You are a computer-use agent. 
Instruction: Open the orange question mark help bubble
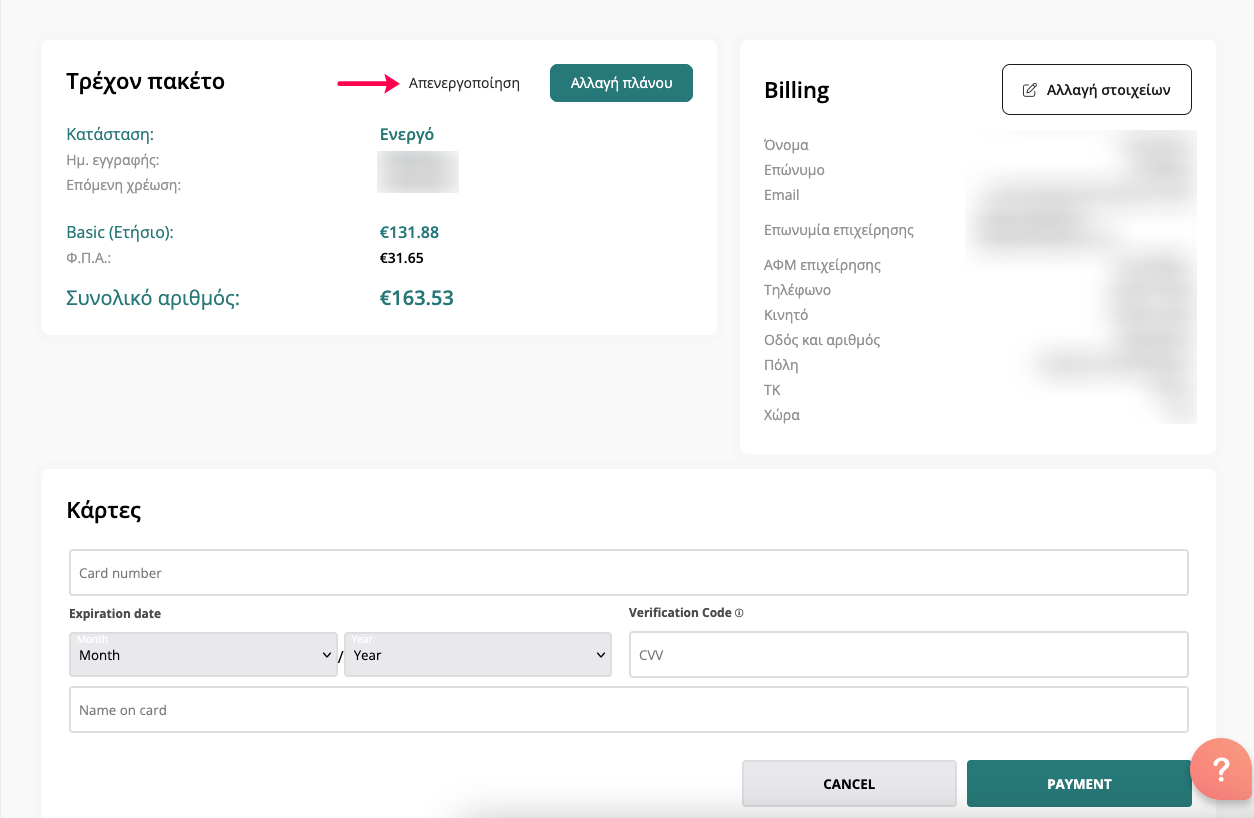tap(1221, 769)
